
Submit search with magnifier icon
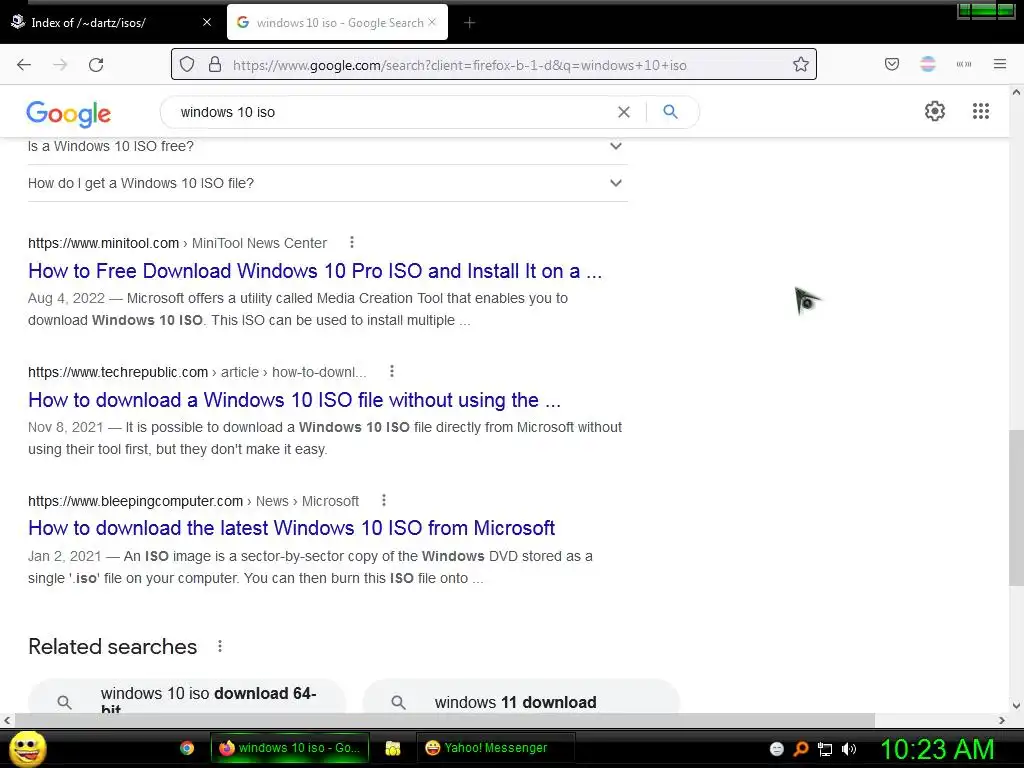click(670, 112)
